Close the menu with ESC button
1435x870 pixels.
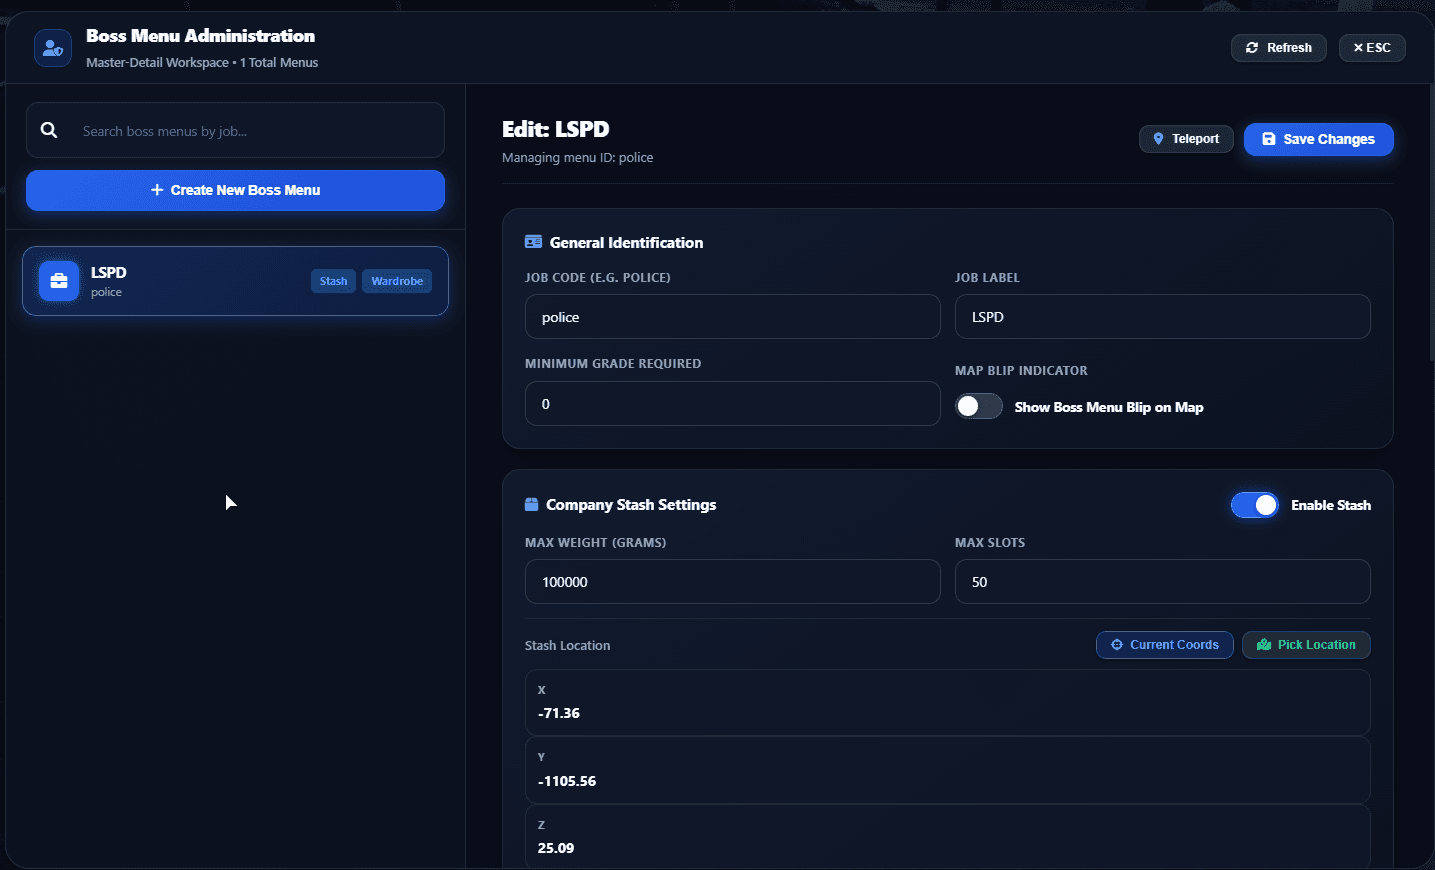coord(1372,48)
